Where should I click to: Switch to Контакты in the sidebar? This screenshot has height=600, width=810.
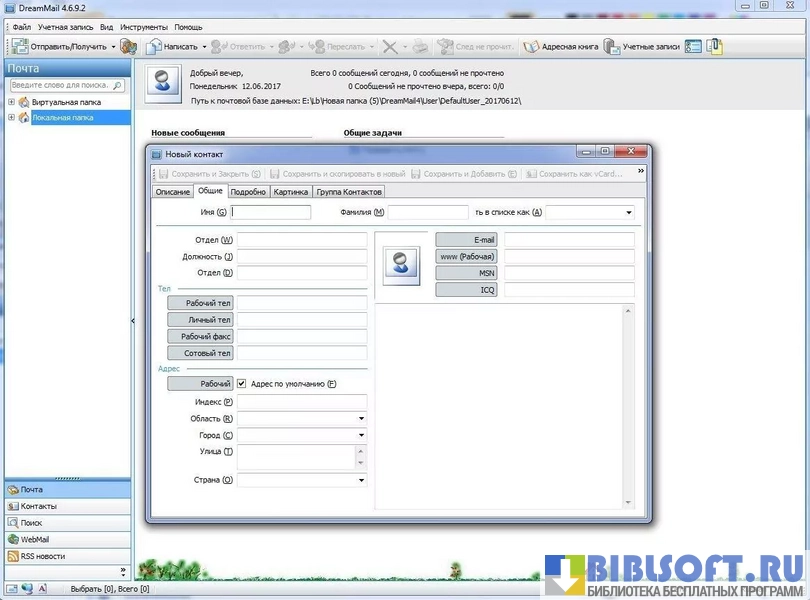pos(14,506)
